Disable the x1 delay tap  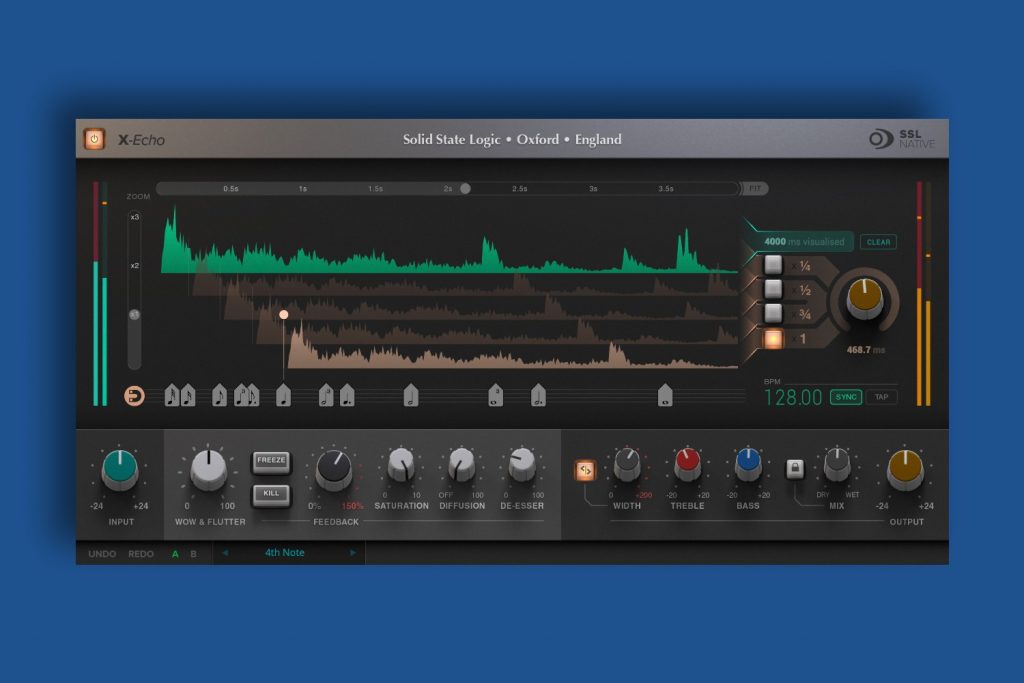(773, 339)
